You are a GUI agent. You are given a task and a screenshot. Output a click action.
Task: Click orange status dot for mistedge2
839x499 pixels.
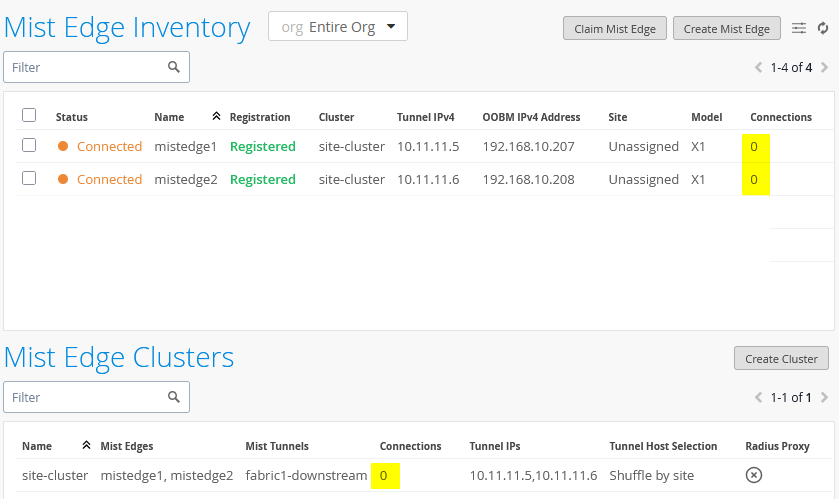point(63,179)
